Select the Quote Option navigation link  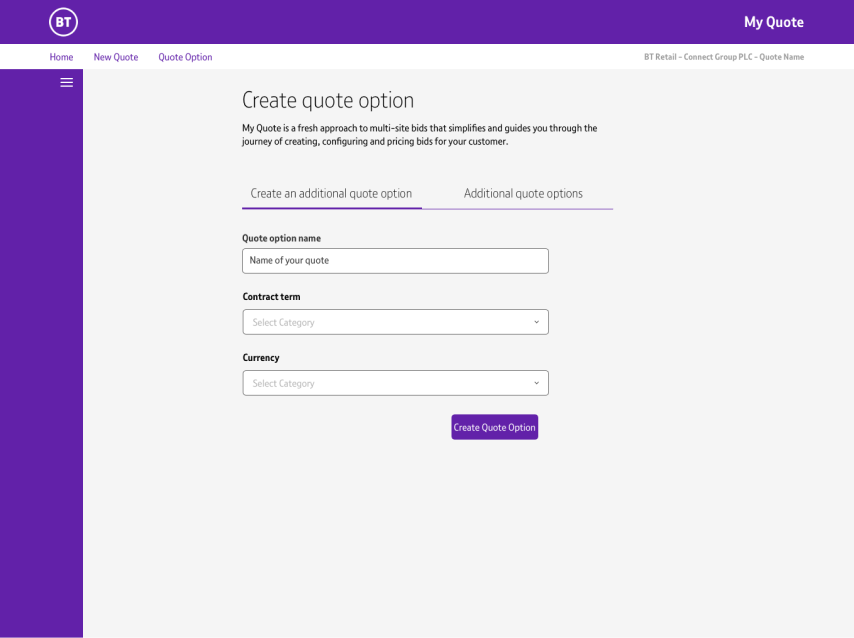(185, 57)
